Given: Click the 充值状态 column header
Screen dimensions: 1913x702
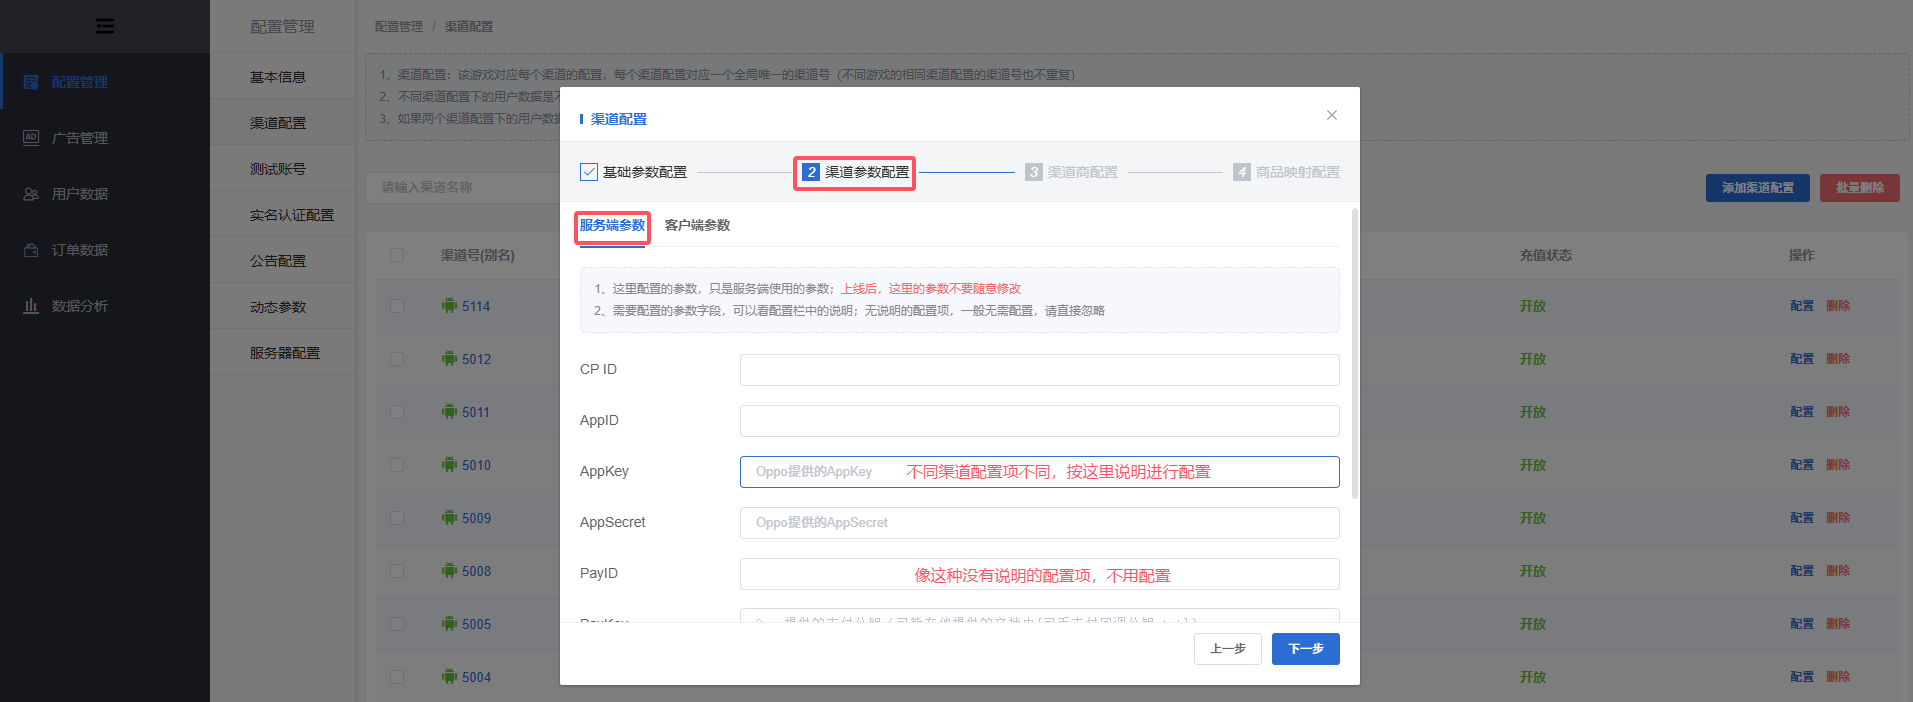Looking at the screenshot, I should 1546,255.
